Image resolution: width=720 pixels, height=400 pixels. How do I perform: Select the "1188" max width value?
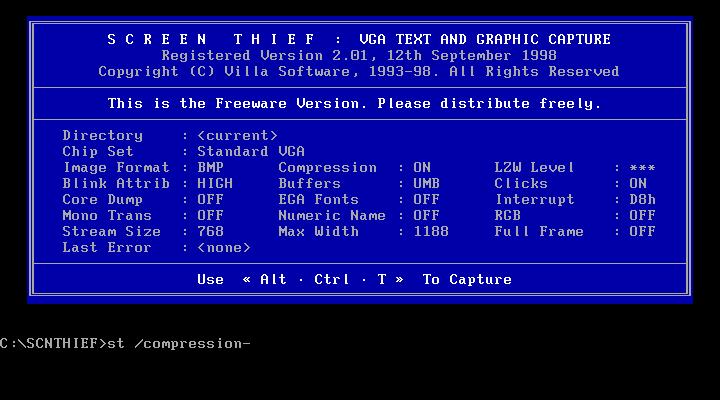click(x=431, y=231)
